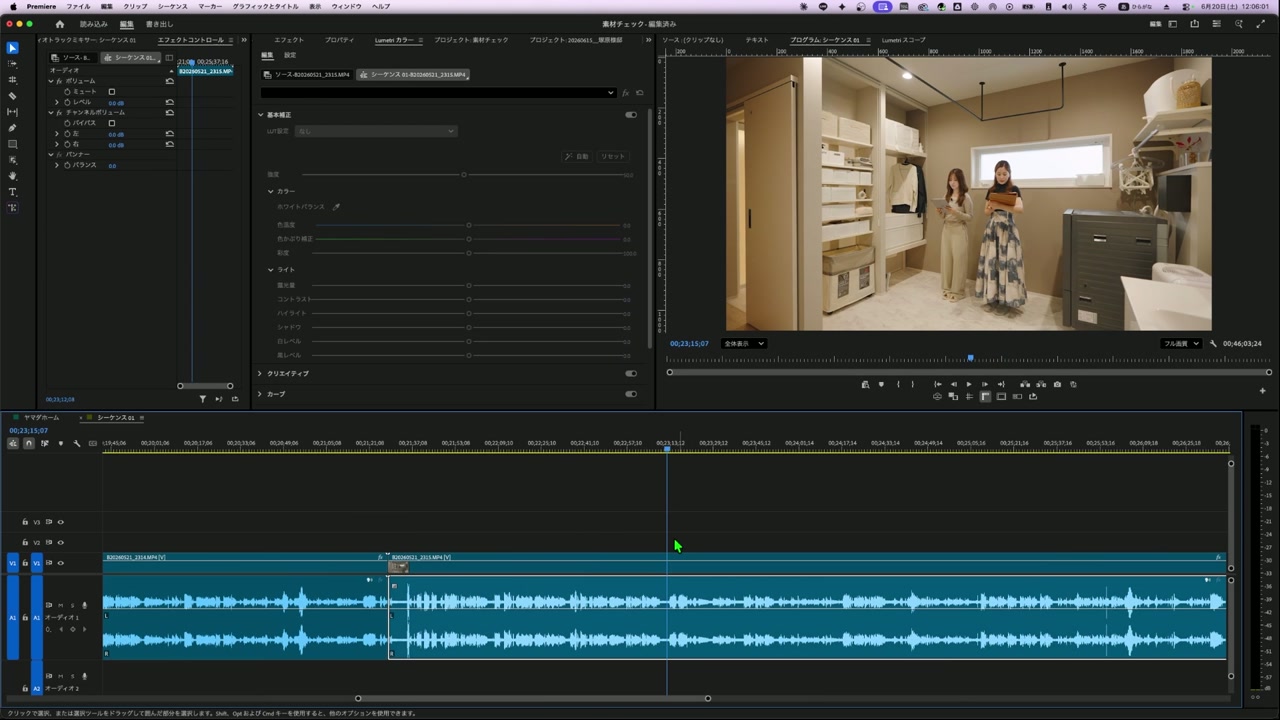This screenshot has width=1280, height=720.
Task: Open the シーケンス menu
Action: (x=172, y=6)
